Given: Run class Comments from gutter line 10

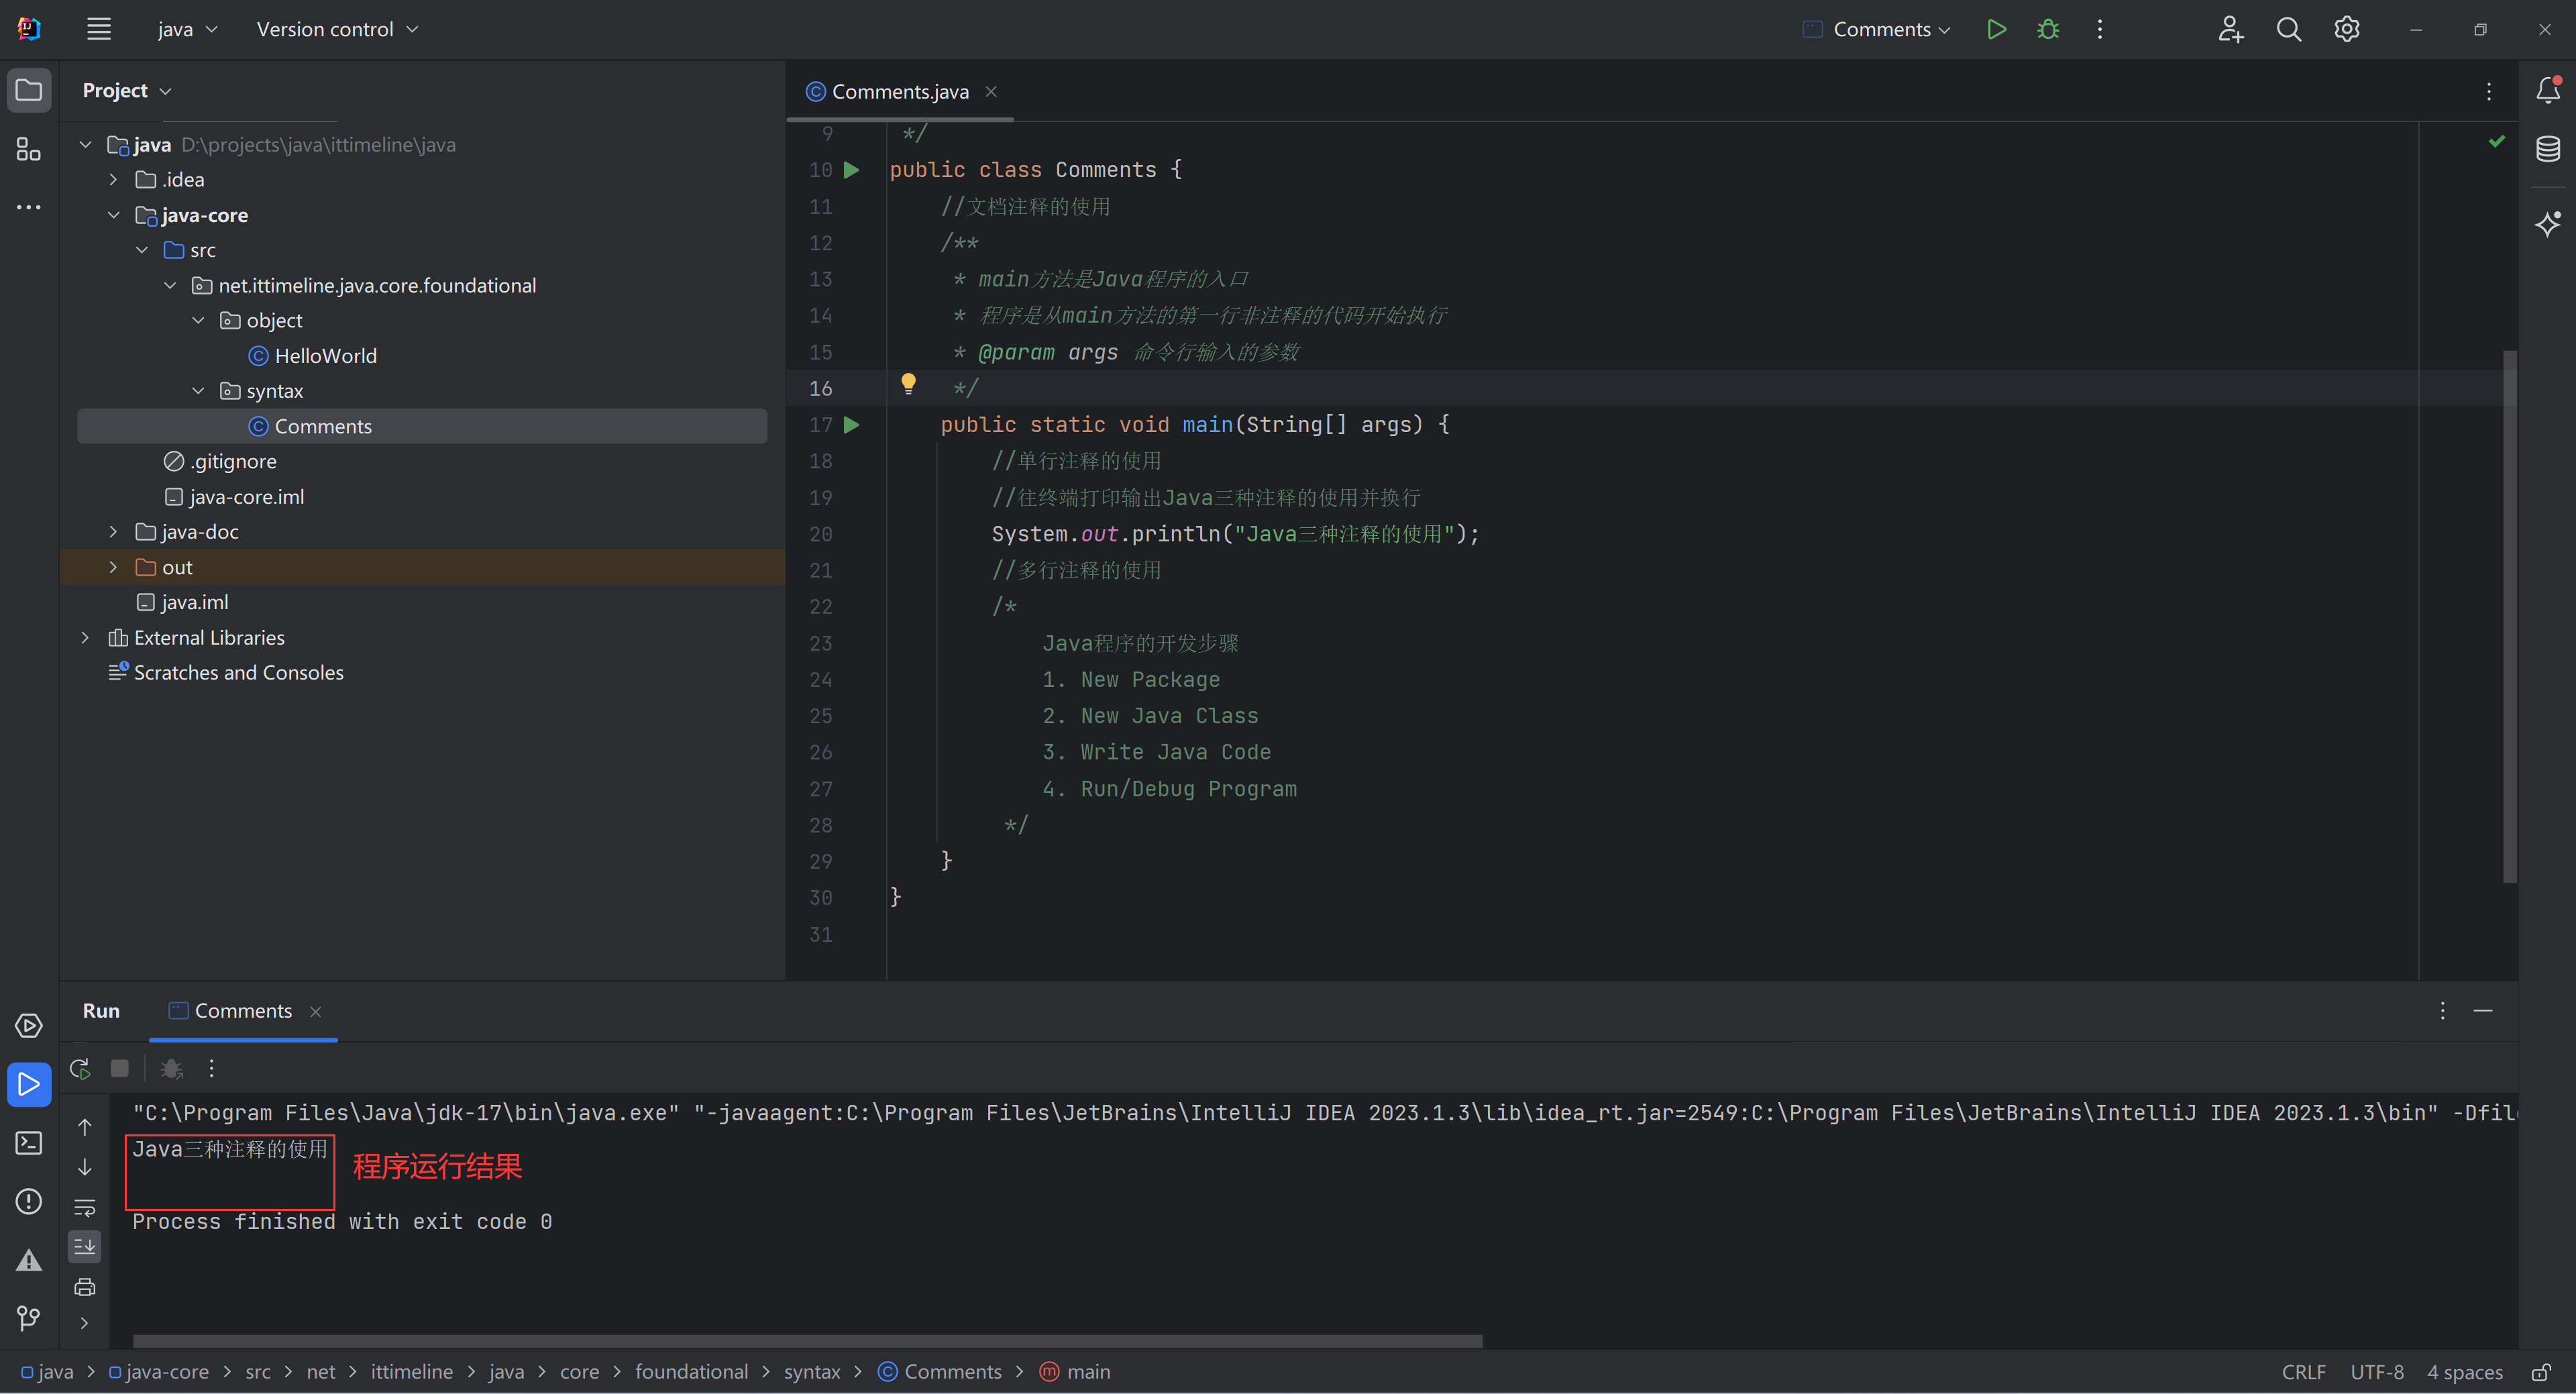Looking at the screenshot, I should coord(851,170).
